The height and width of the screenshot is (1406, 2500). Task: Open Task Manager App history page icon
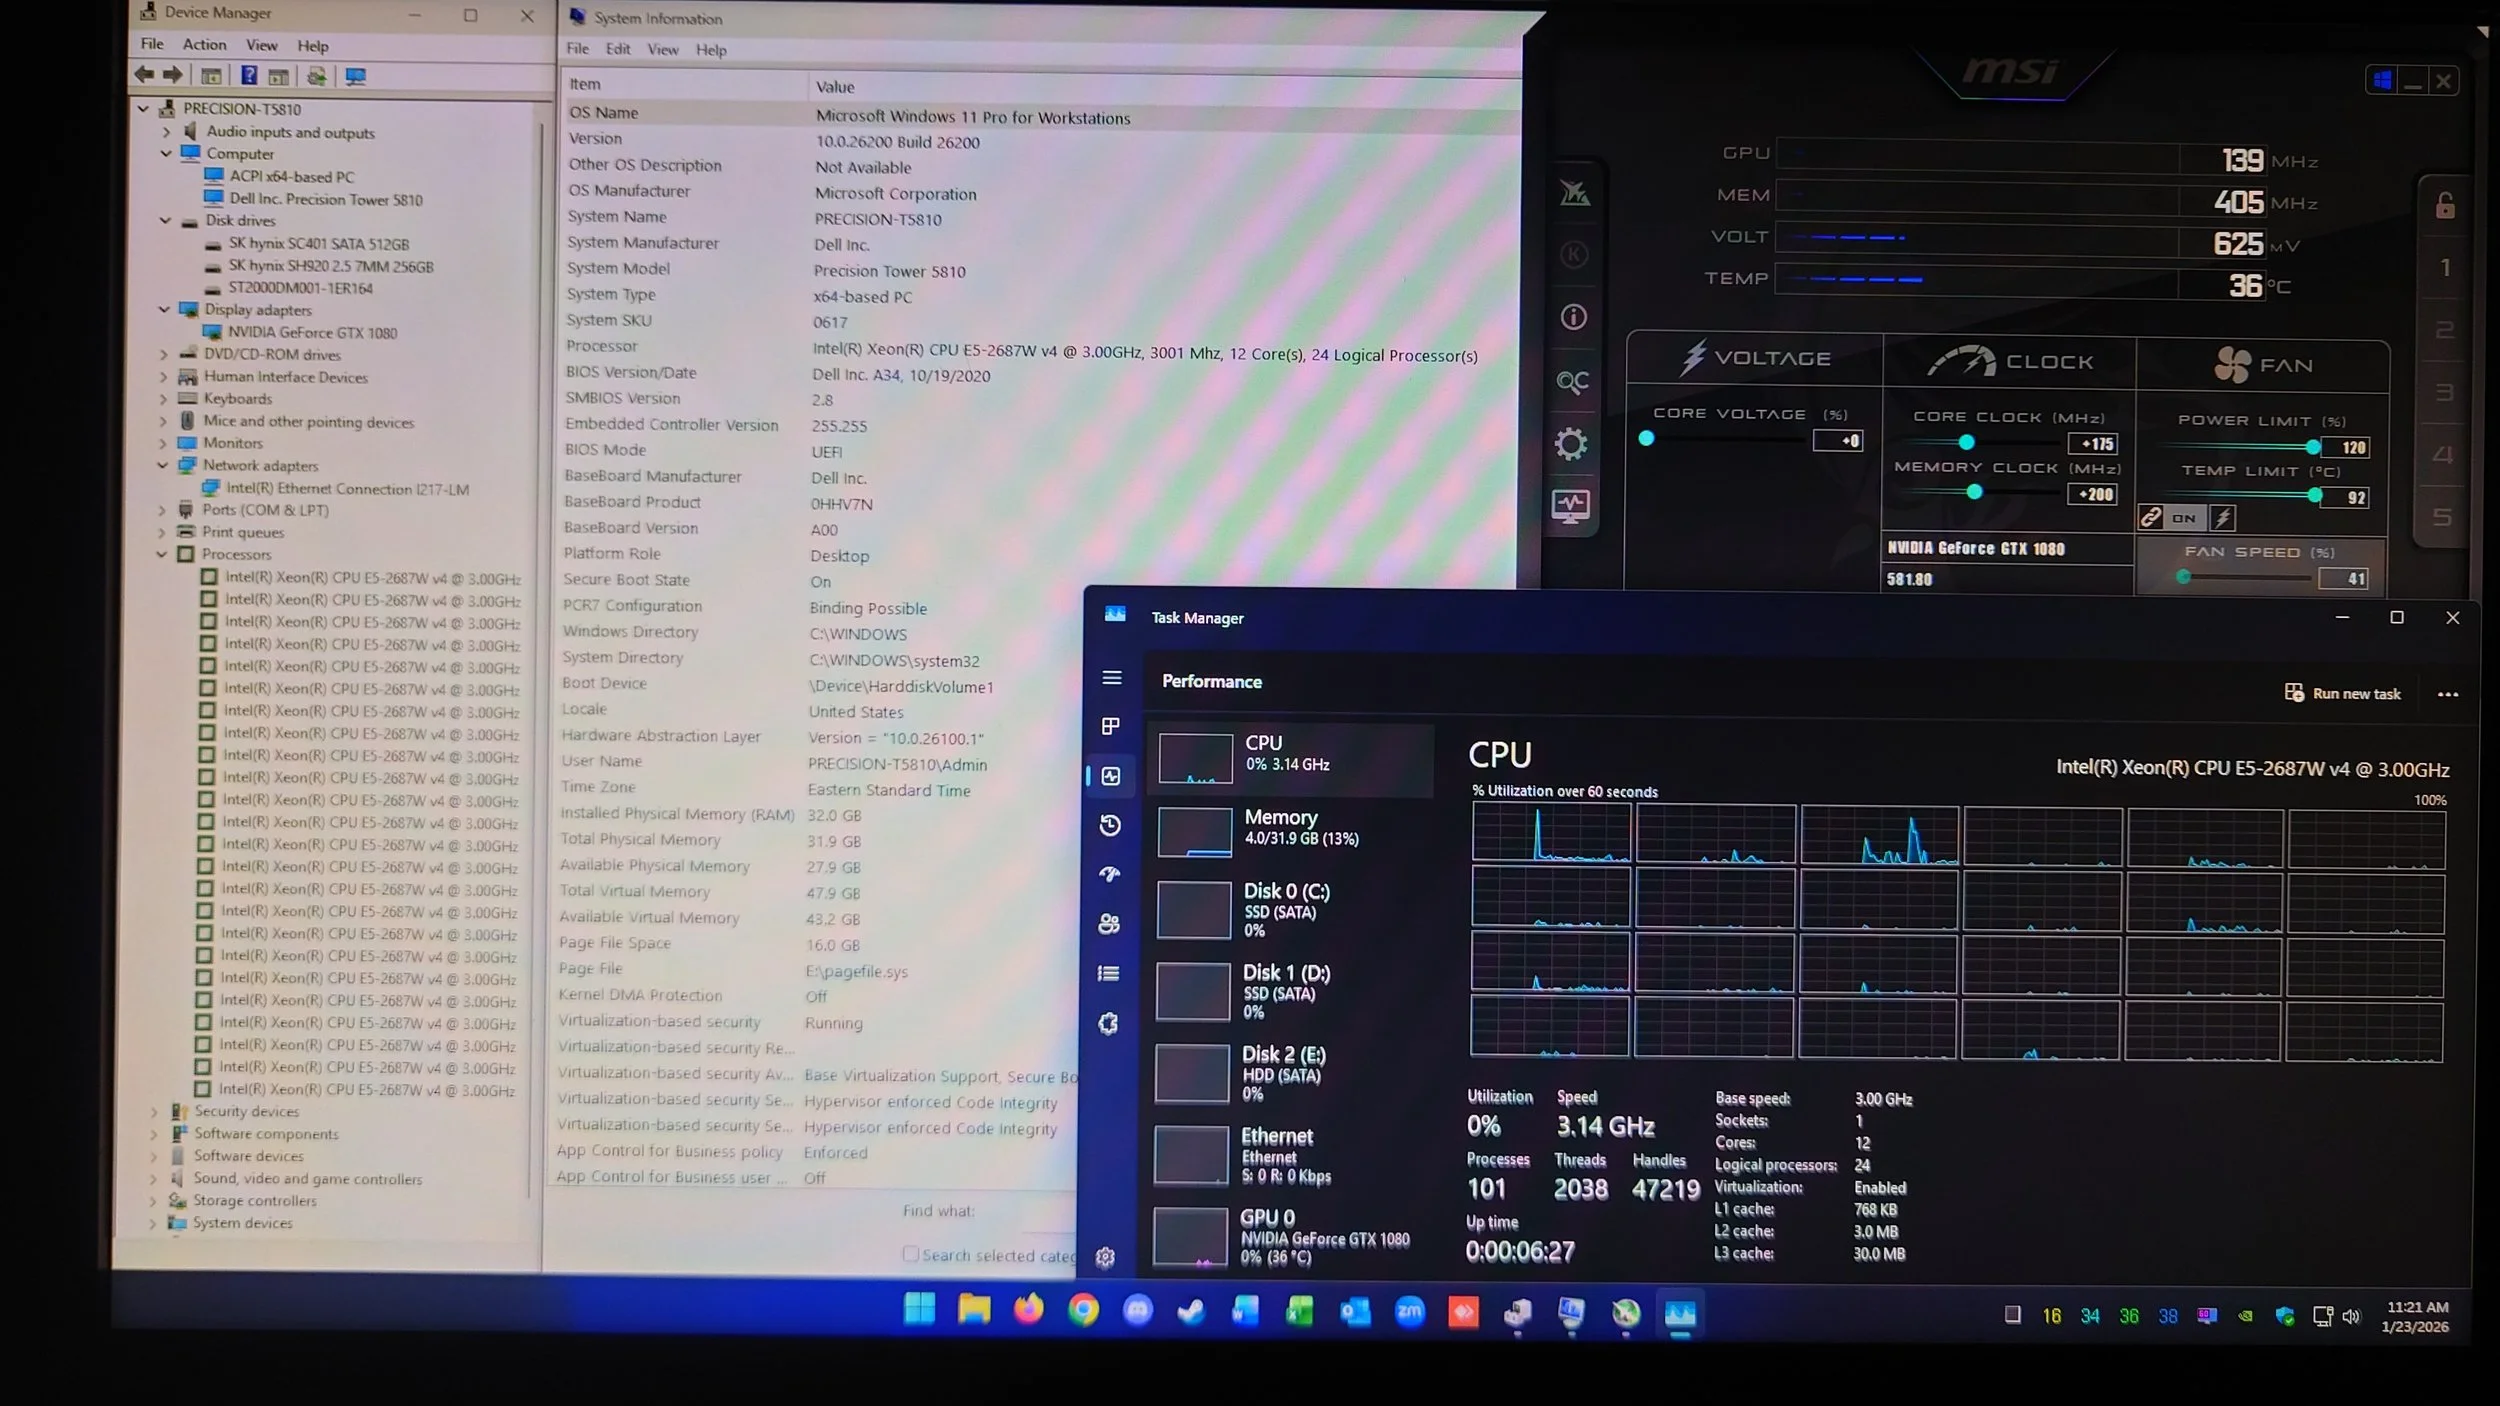tap(1110, 825)
